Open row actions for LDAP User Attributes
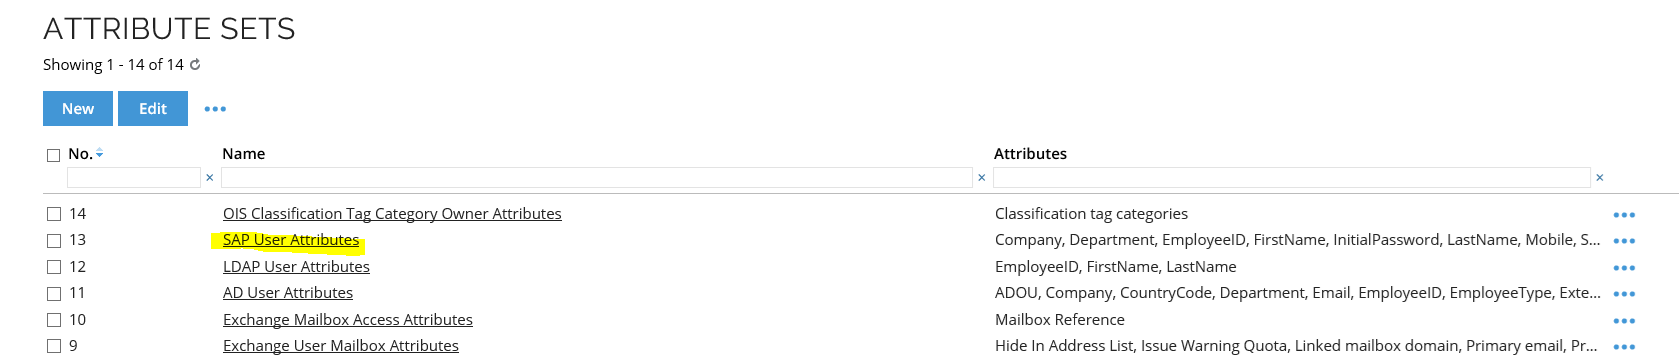The height and width of the screenshot is (362, 1679). tap(1624, 268)
